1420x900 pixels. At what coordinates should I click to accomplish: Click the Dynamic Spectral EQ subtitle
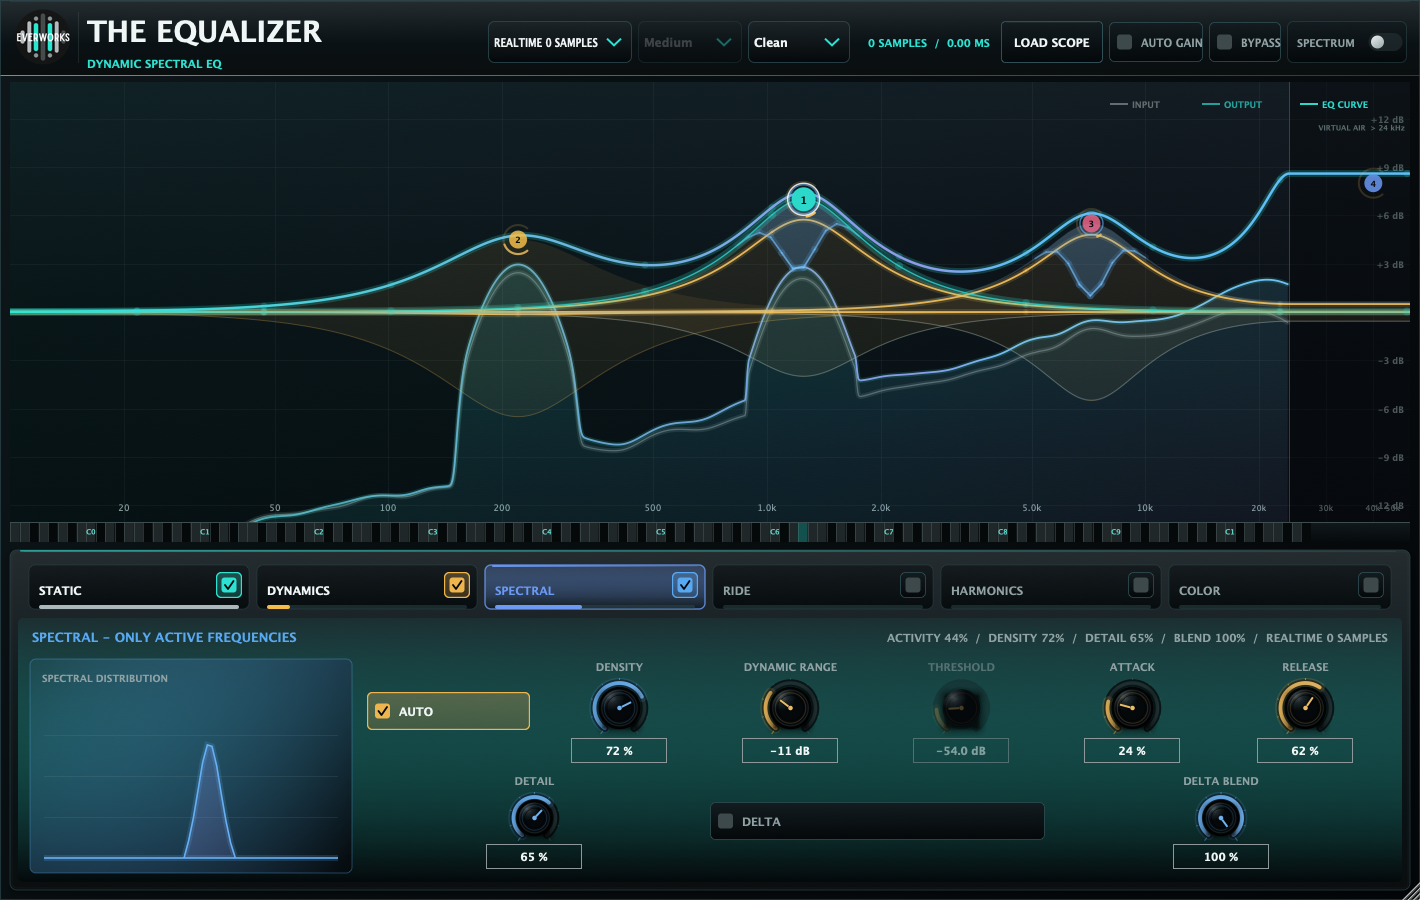click(154, 64)
